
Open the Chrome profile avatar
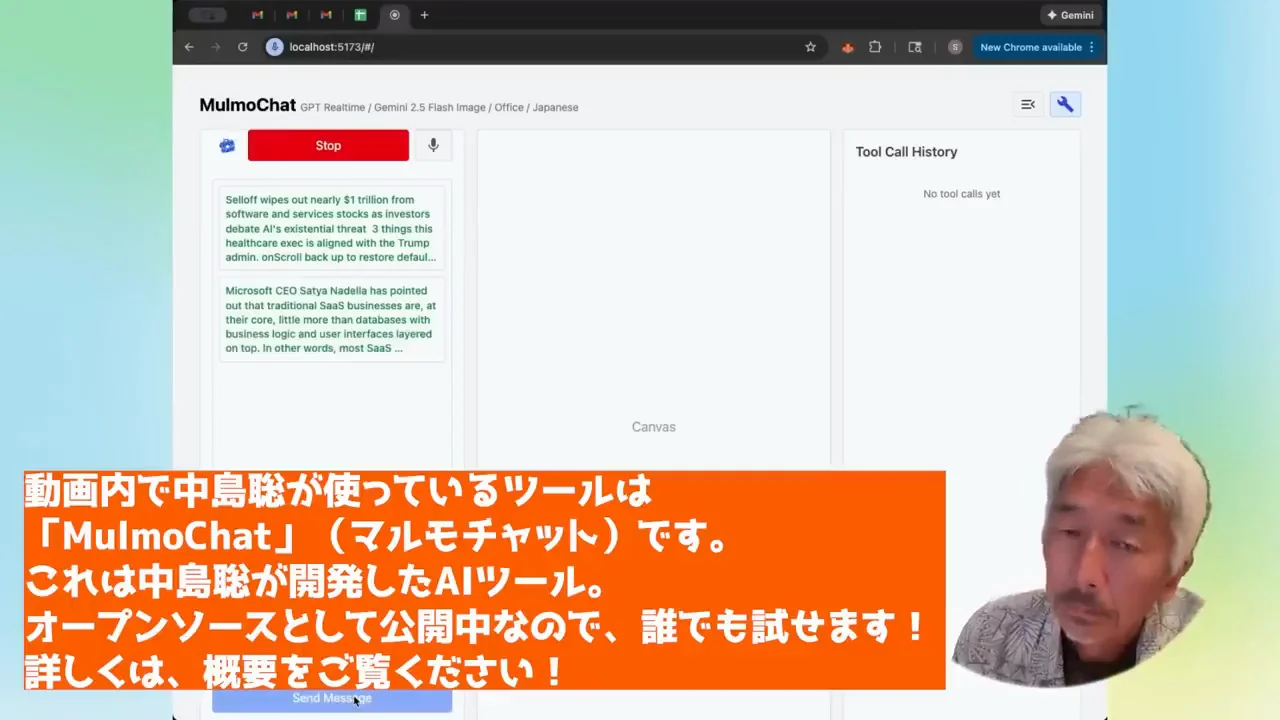click(x=955, y=47)
